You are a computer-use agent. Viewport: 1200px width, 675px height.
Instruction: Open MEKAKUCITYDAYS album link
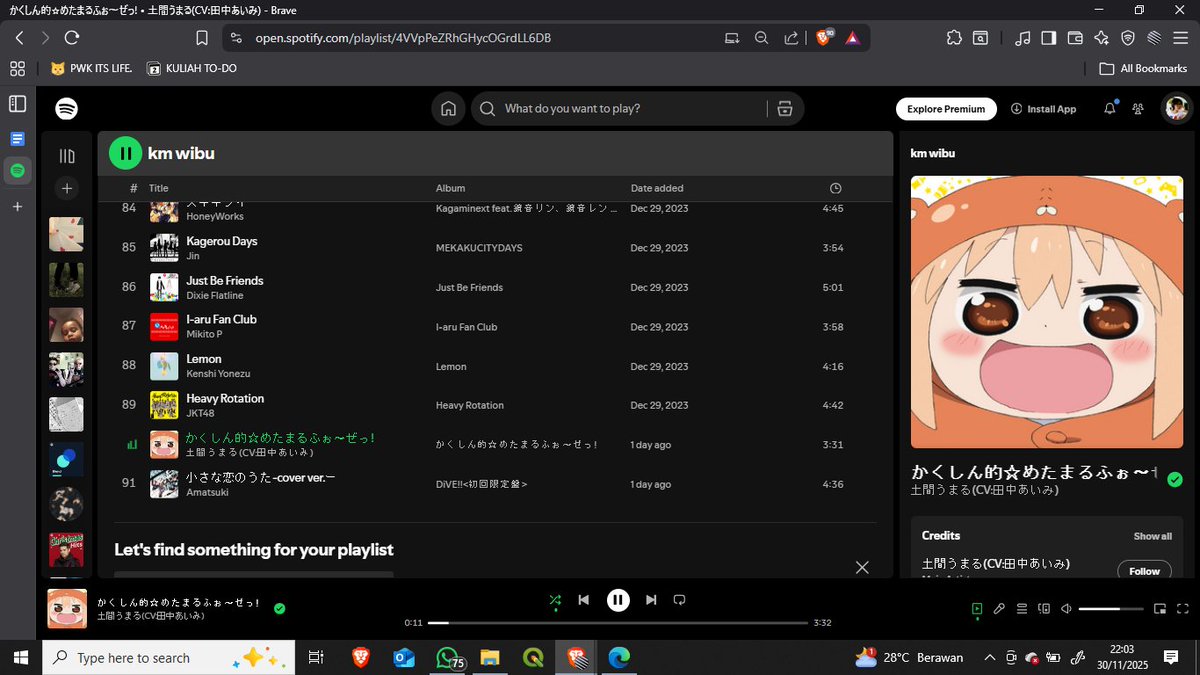479,248
